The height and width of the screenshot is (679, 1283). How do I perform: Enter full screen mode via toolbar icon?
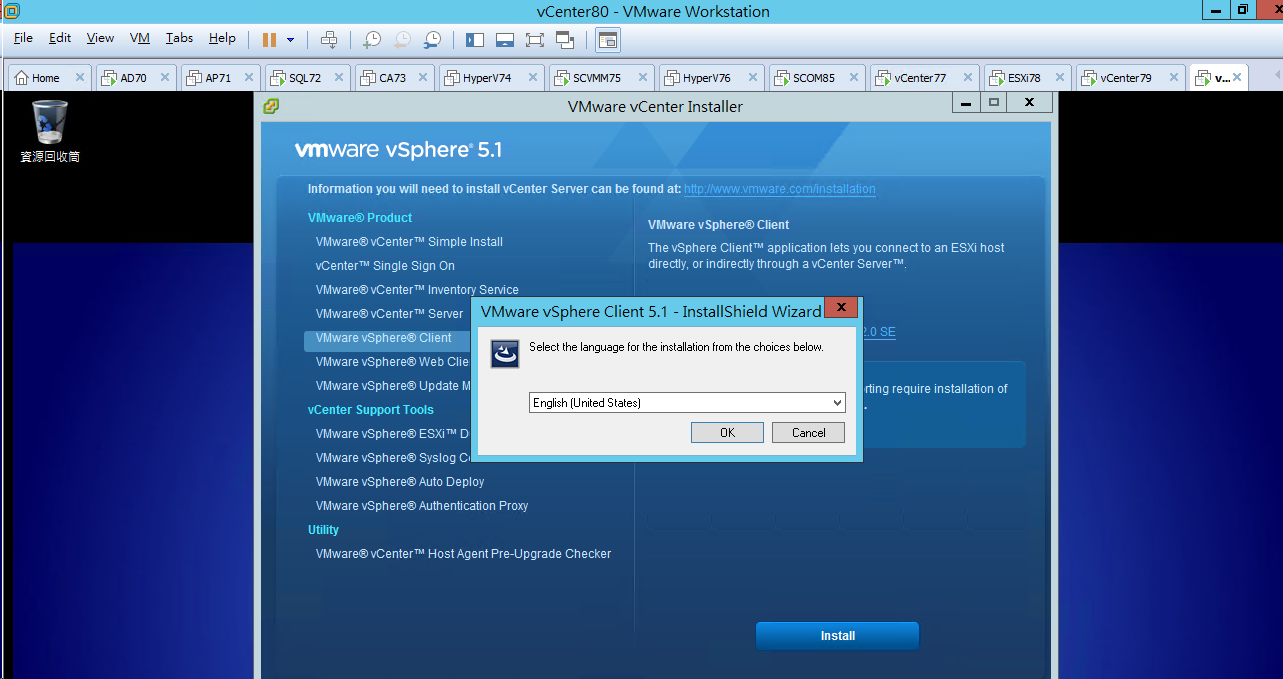pos(535,40)
